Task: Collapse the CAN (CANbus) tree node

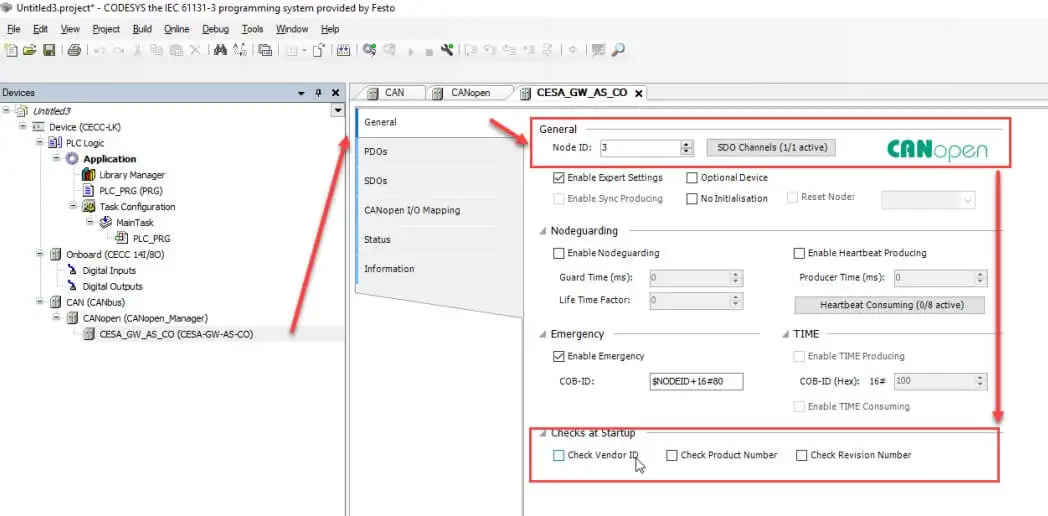Action: pyautogui.click(x=40, y=302)
